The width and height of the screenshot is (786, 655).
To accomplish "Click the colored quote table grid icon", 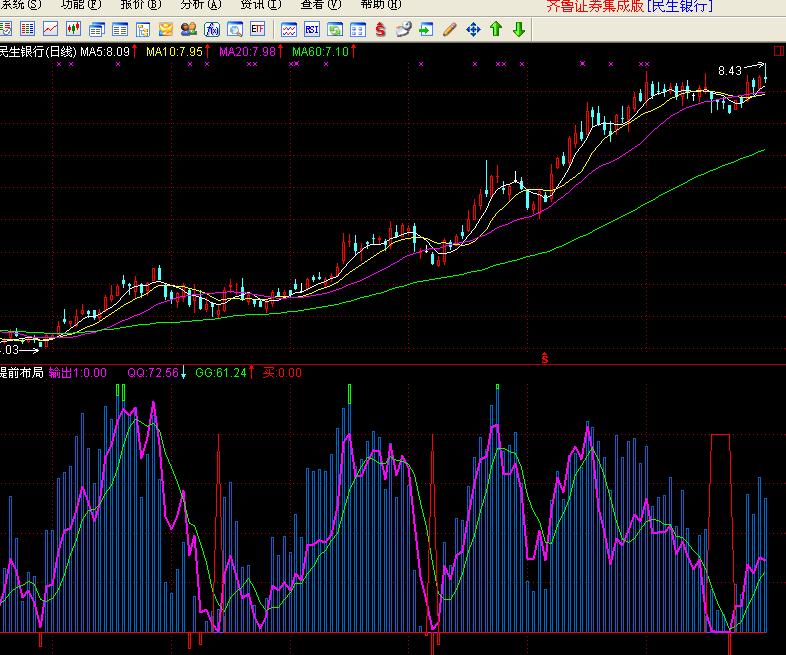I will coord(27,29).
